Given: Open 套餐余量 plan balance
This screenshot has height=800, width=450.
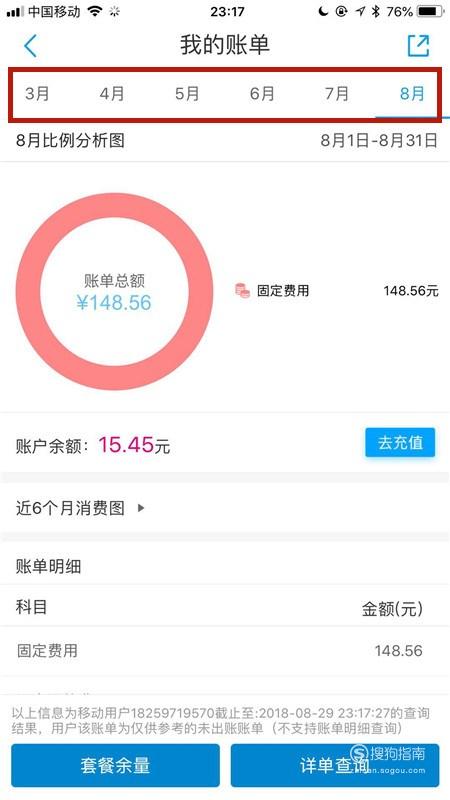Looking at the screenshot, I should point(115,765).
